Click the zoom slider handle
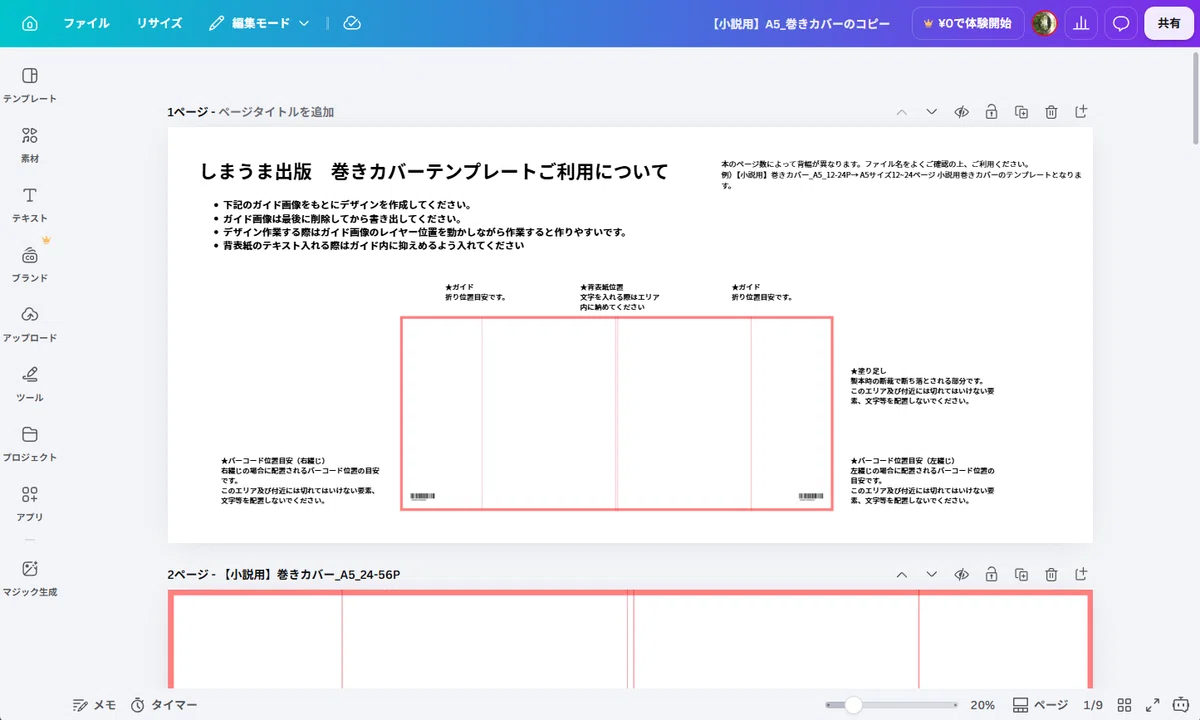Screen dimensions: 1200x720 (853, 705)
